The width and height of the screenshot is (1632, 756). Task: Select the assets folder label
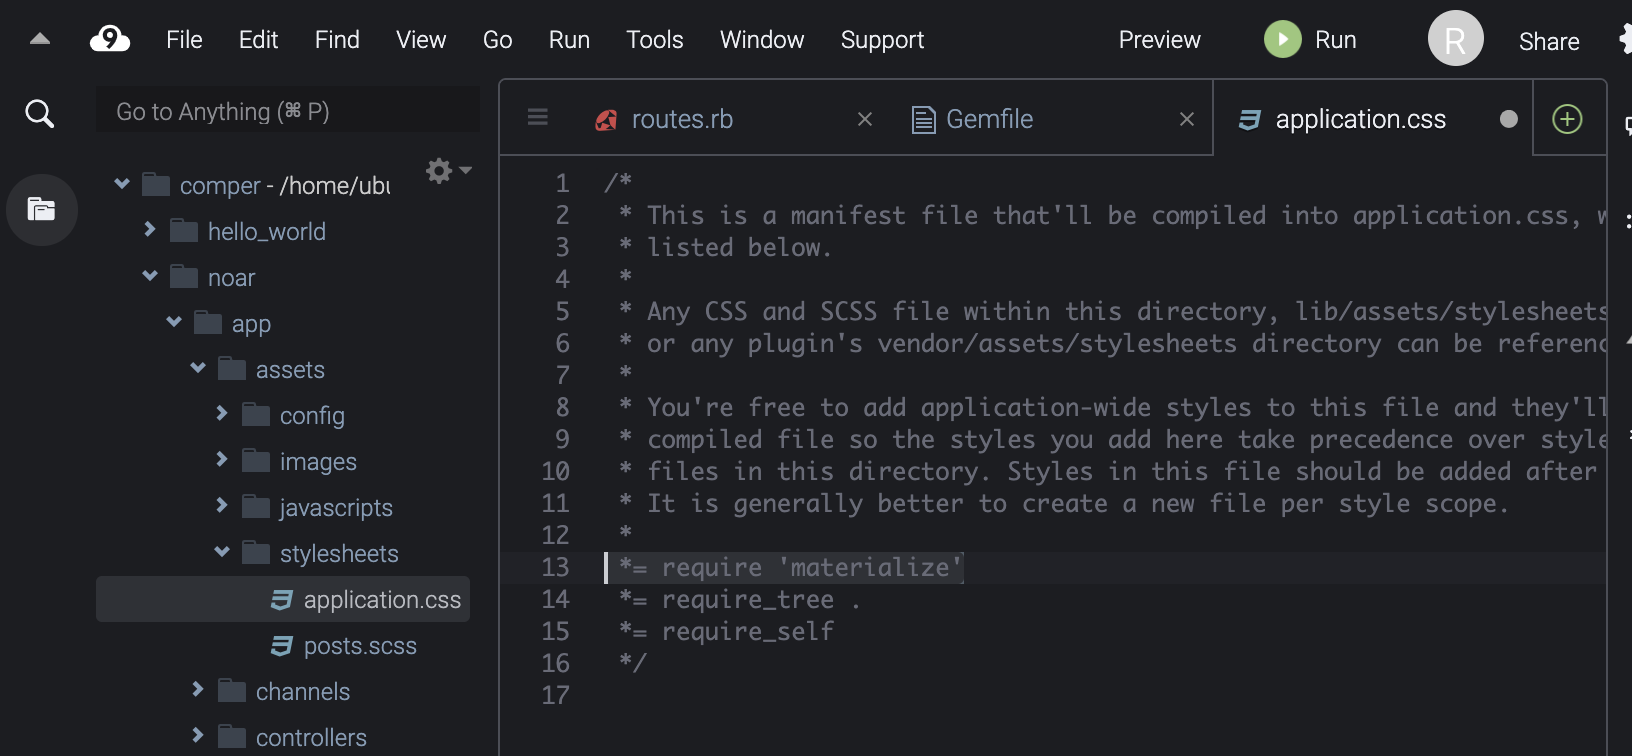pos(290,369)
